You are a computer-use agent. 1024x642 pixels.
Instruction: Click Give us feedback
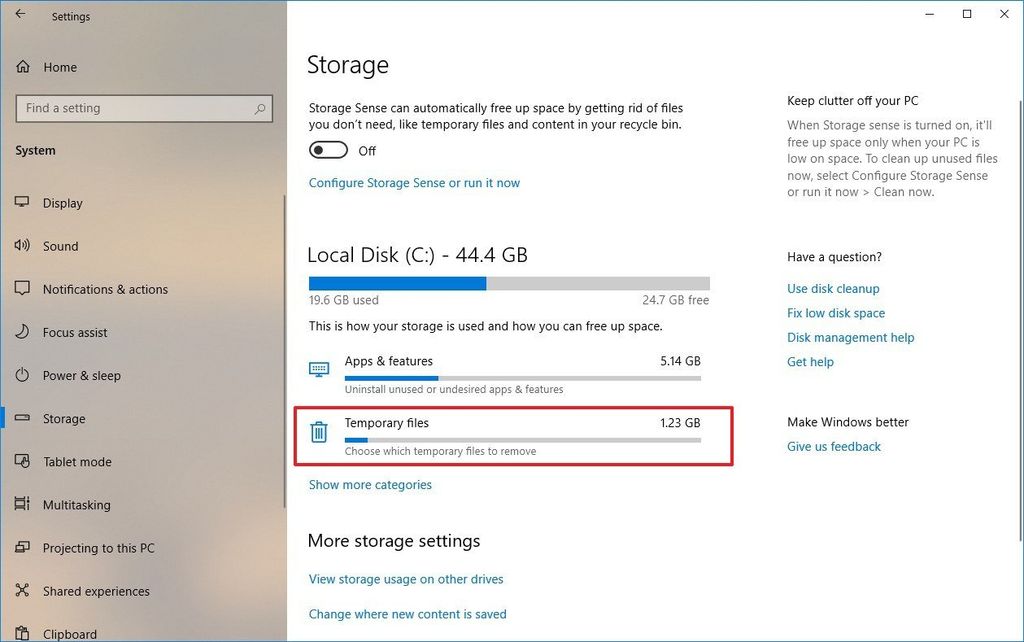(833, 446)
